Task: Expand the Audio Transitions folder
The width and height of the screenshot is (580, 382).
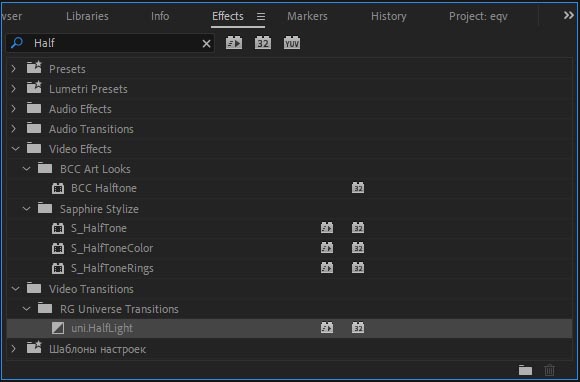Action: tap(14, 129)
